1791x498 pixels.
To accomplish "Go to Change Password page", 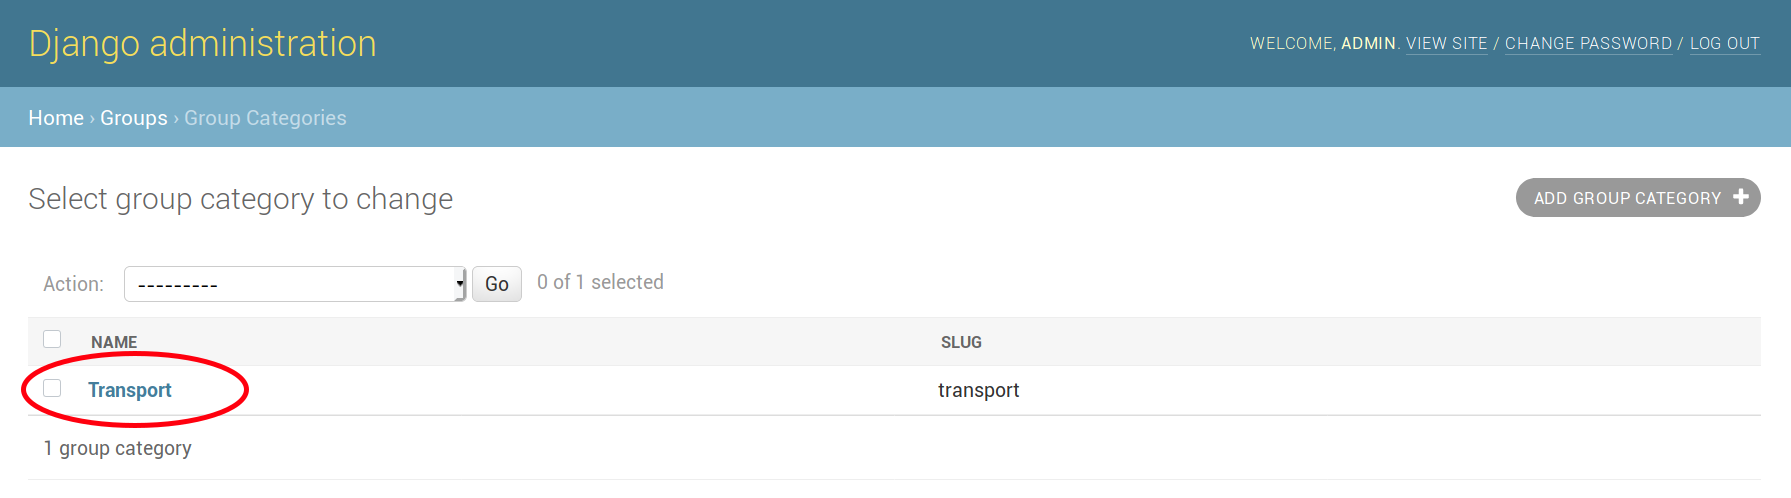I will 1588,43.
